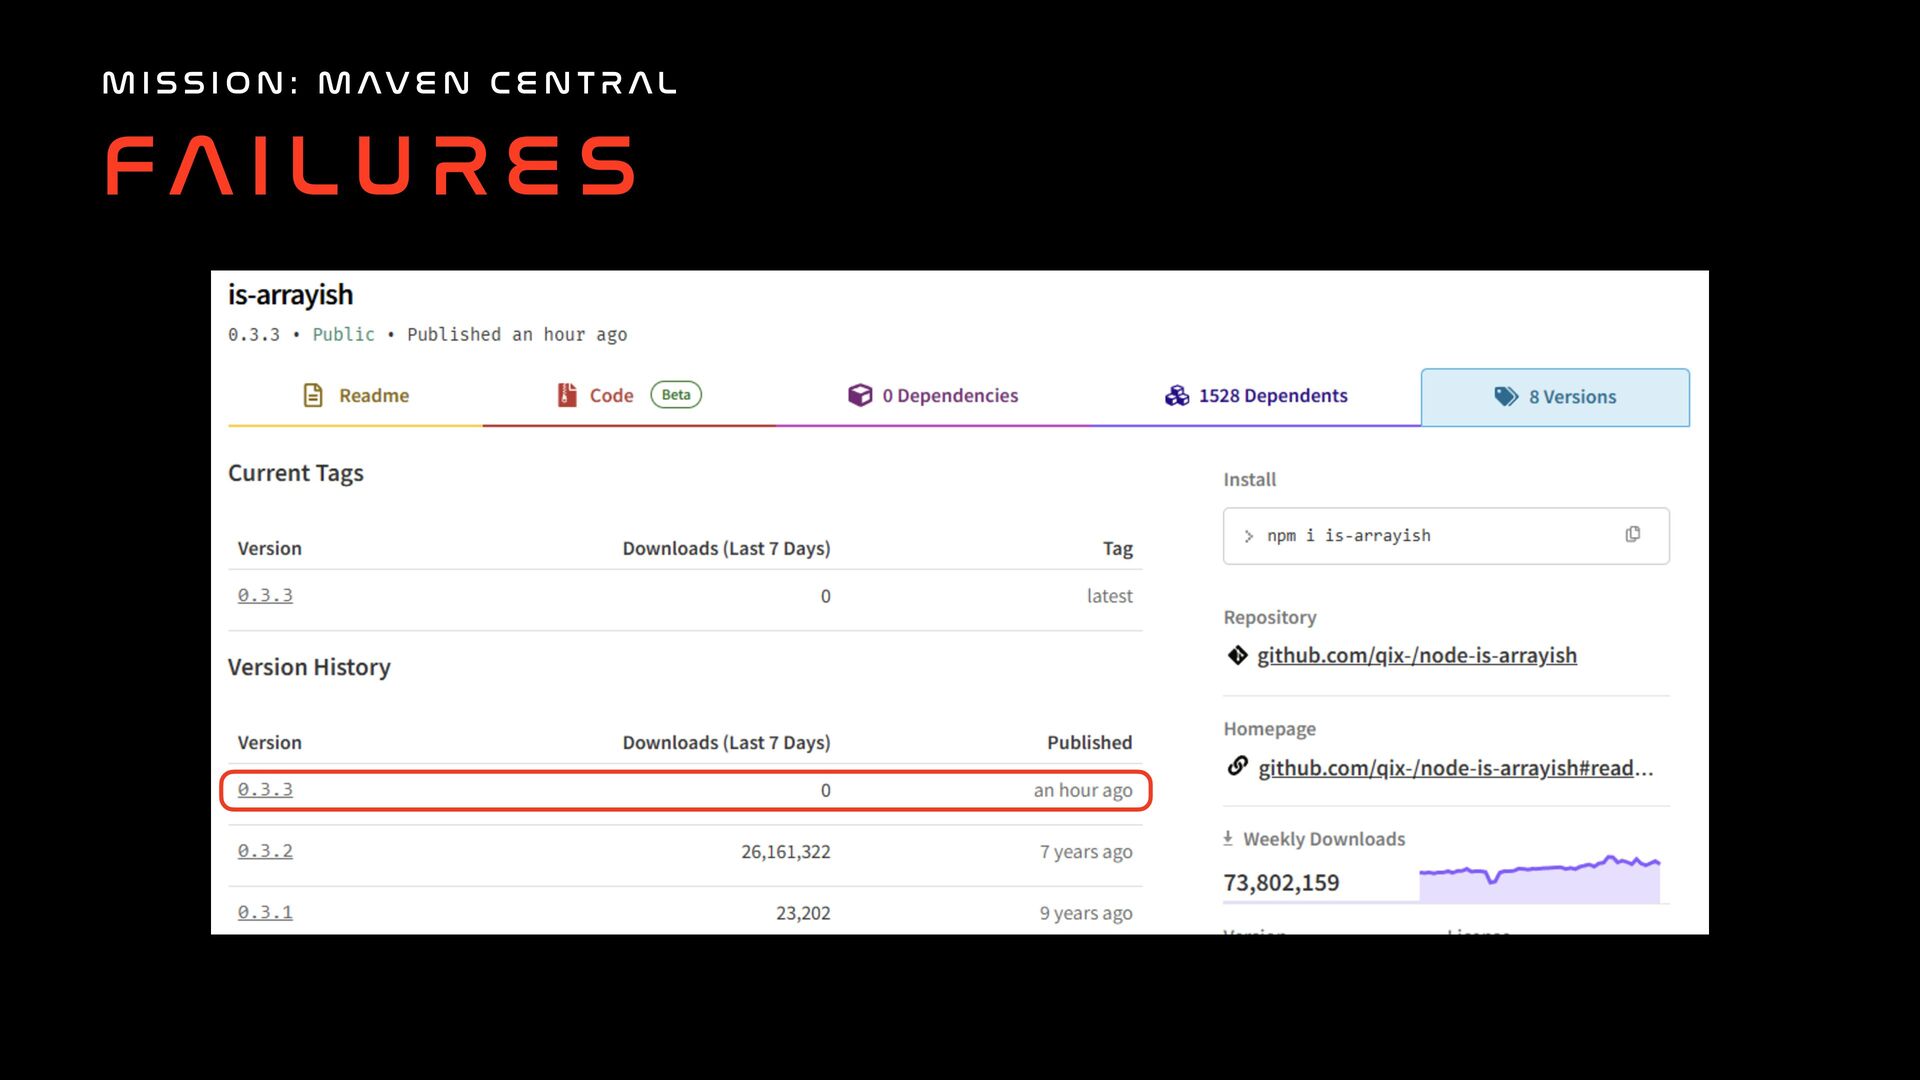Click the npm i is-arrayish install field
The height and width of the screenshot is (1080, 1920).
[x=1420, y=536]
